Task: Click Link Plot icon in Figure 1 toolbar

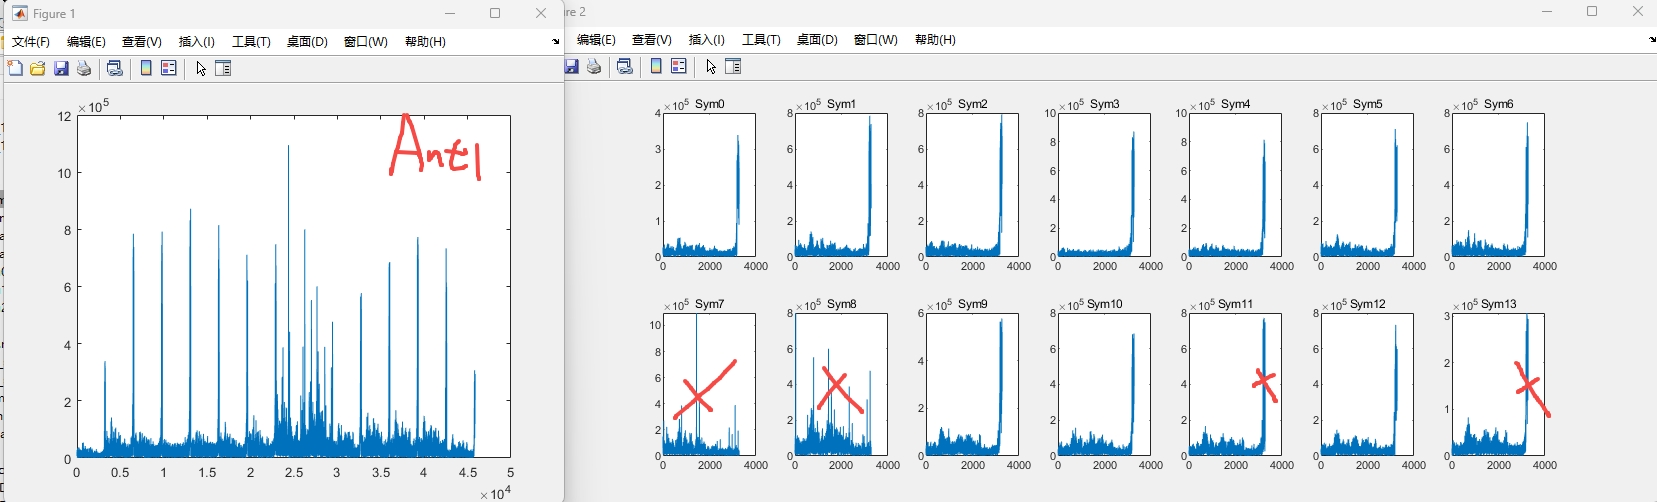Action: pyautogui.click(x=115, y=68)
